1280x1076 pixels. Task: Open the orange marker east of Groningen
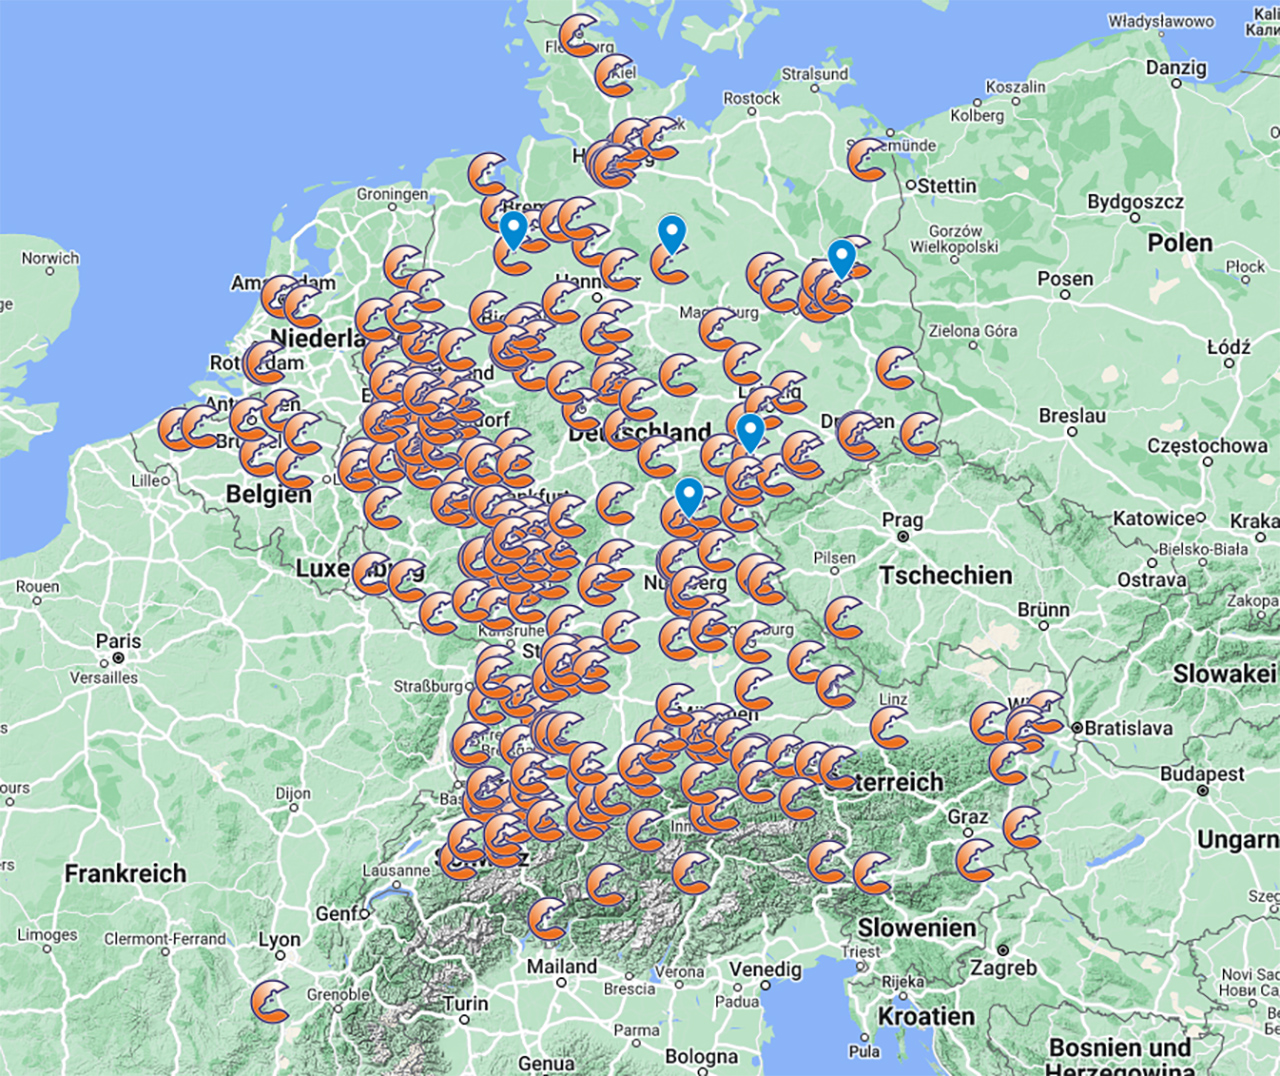(488, 174)
